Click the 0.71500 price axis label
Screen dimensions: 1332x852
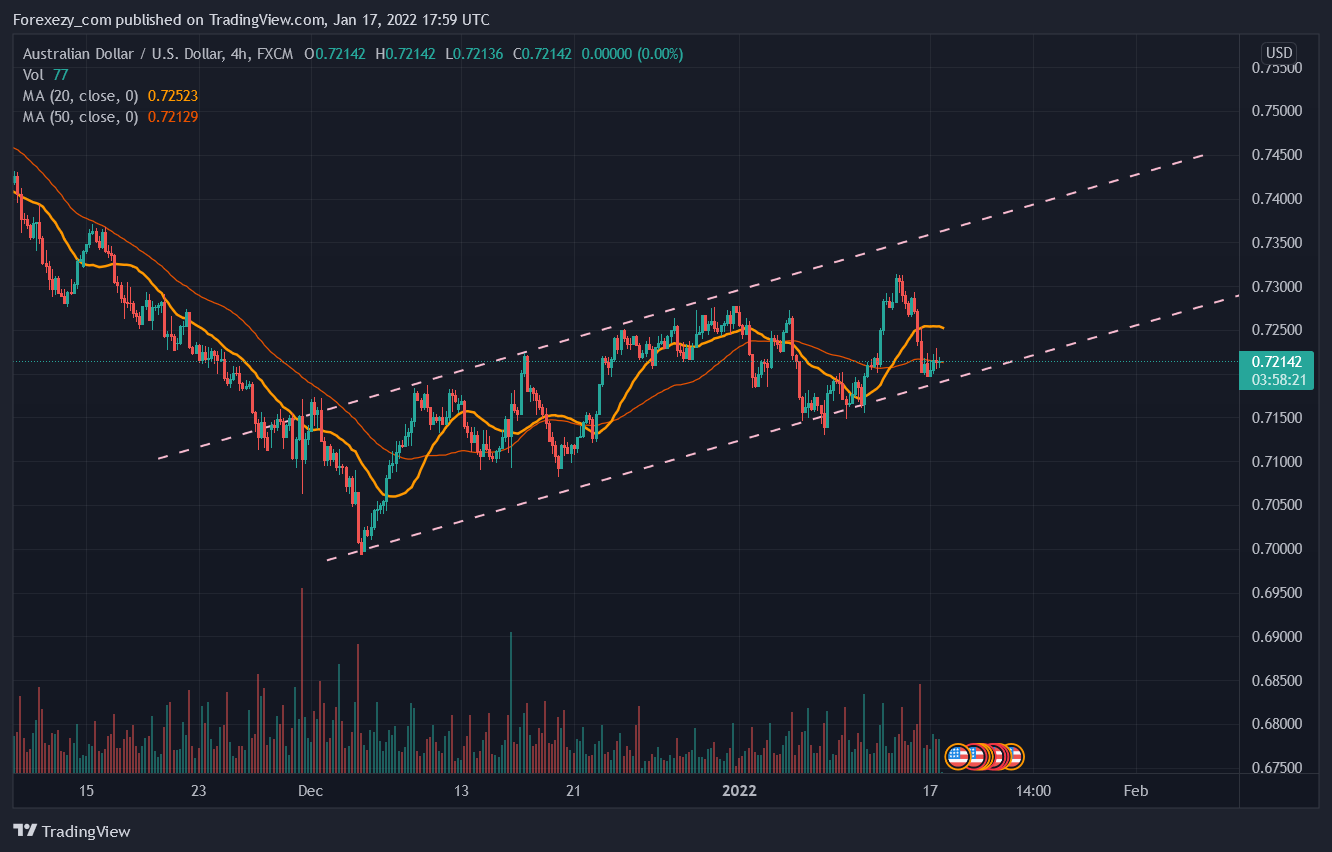point(1276,418)
